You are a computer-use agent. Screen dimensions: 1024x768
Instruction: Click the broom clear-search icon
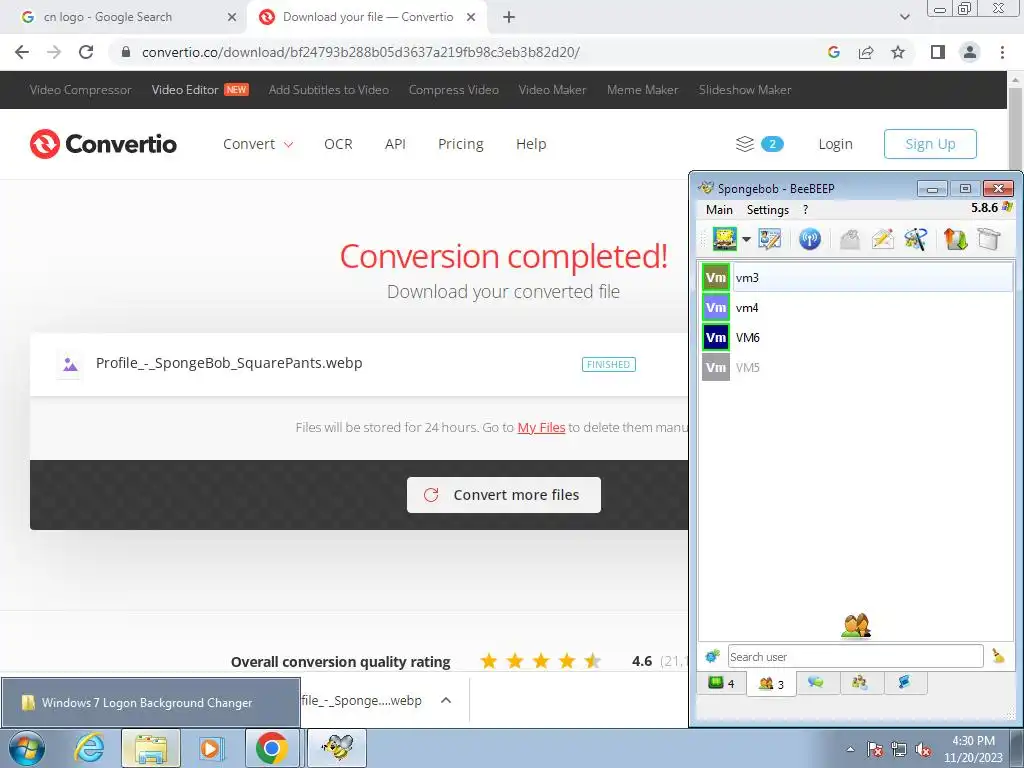pos(999,655)
